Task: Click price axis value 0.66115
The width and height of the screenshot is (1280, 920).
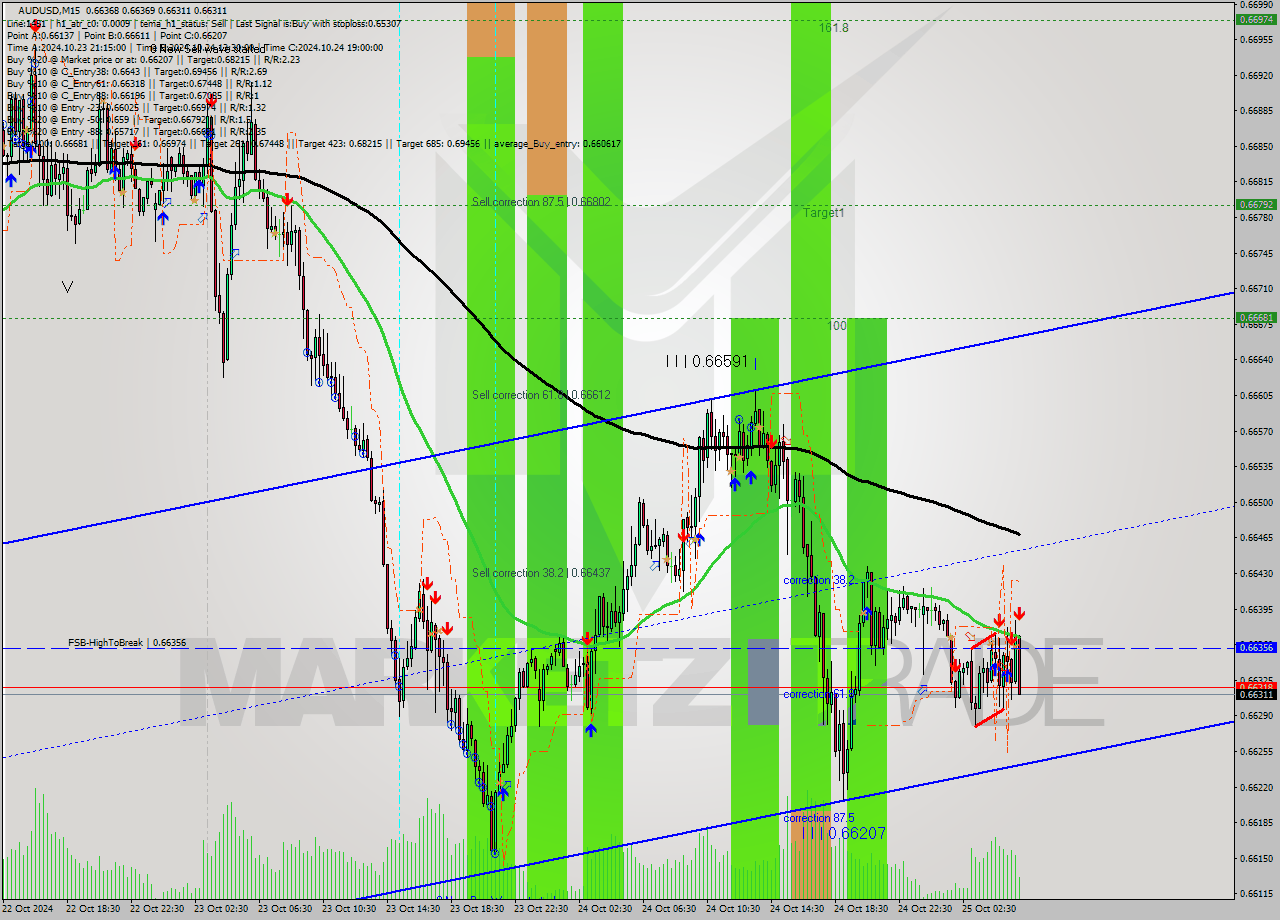Action: click(x=1257, y=893)
